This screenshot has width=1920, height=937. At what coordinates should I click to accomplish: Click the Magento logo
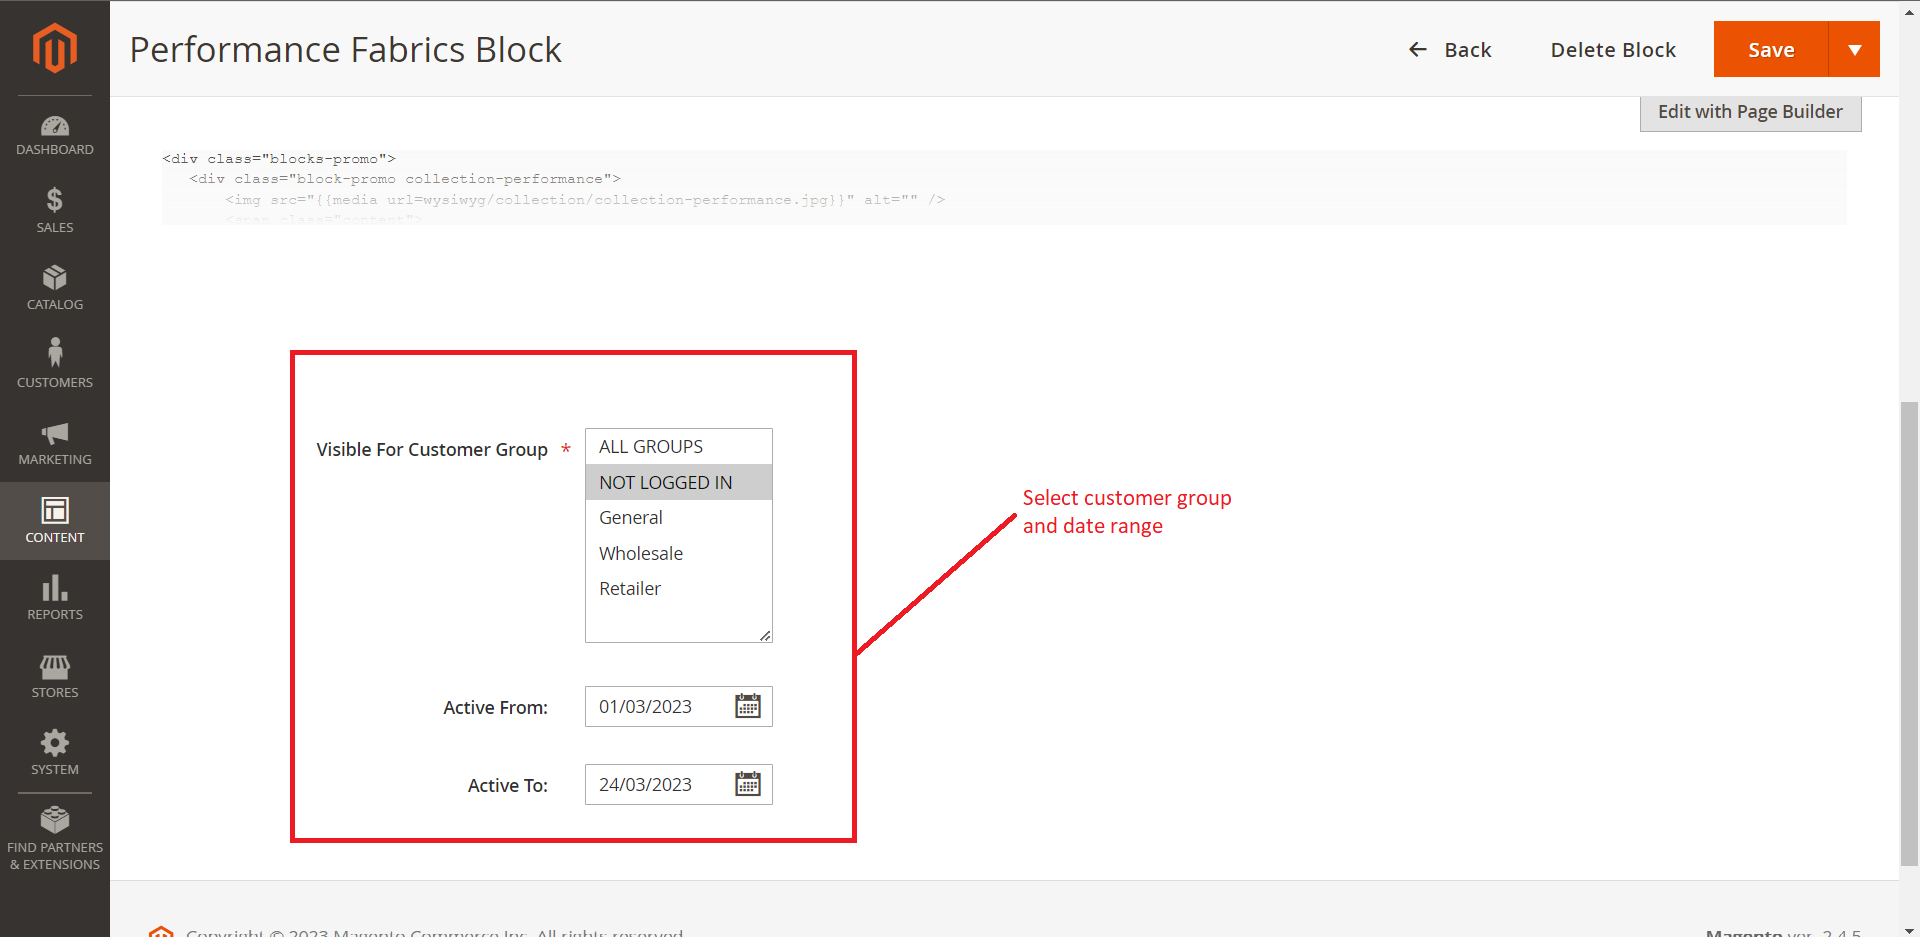pyautogui.click(x=55, y=48)
